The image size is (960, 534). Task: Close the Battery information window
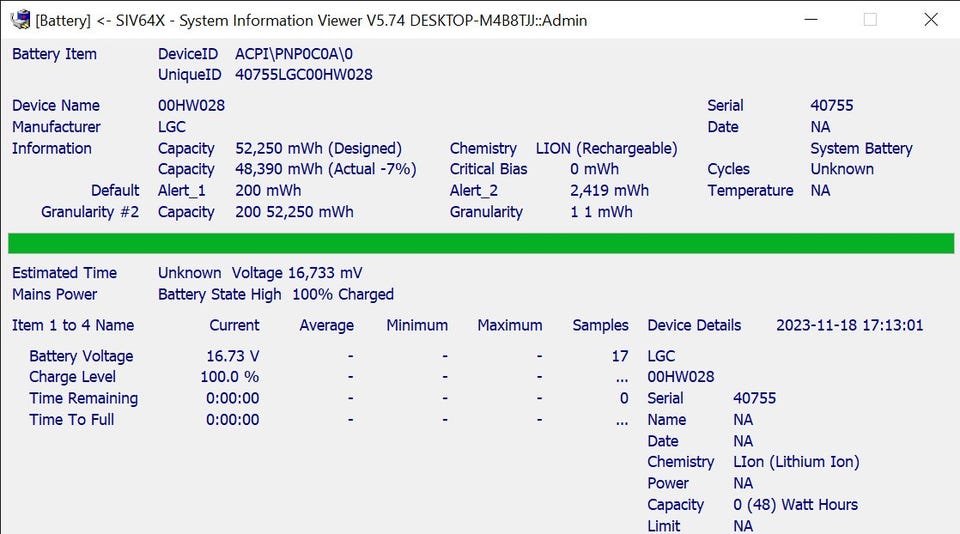931,20
